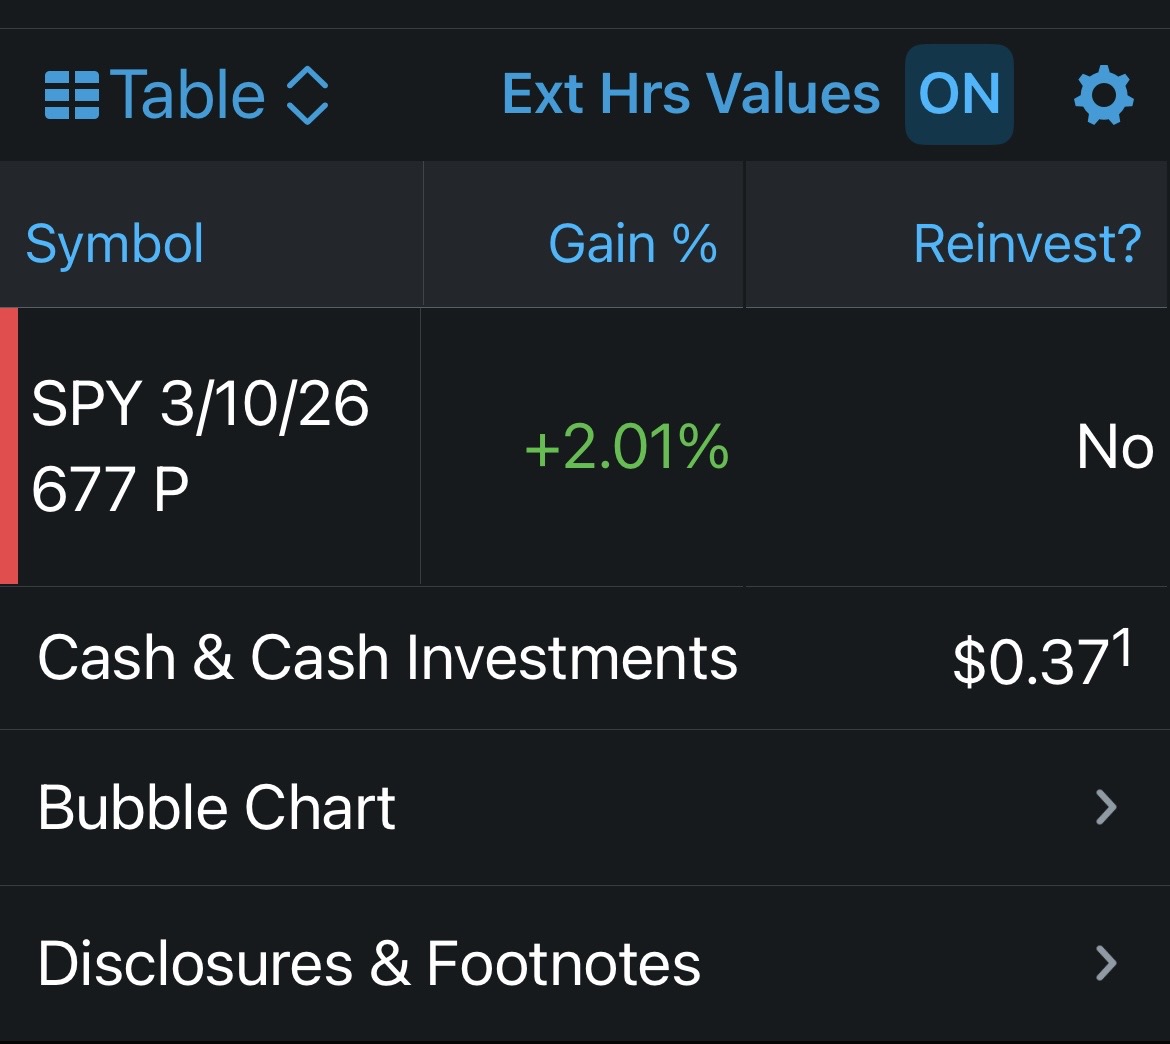Open the Bubble Chart row
Screen dimensions: 1170x1044
pyautogui.click(x=216, y=808)
